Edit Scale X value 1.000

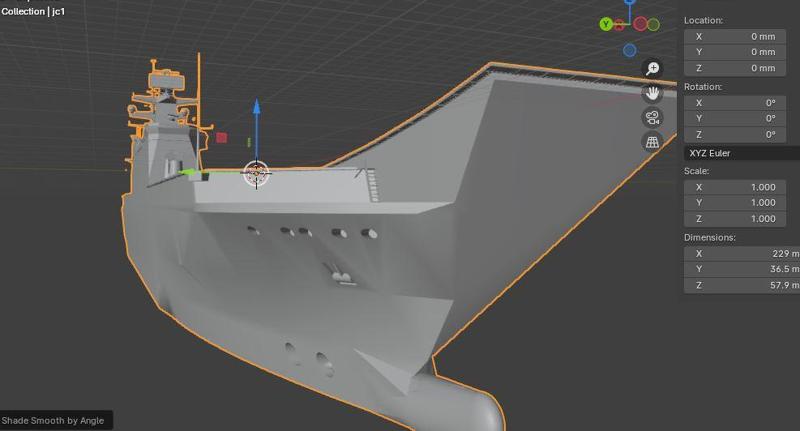[734, 187]
